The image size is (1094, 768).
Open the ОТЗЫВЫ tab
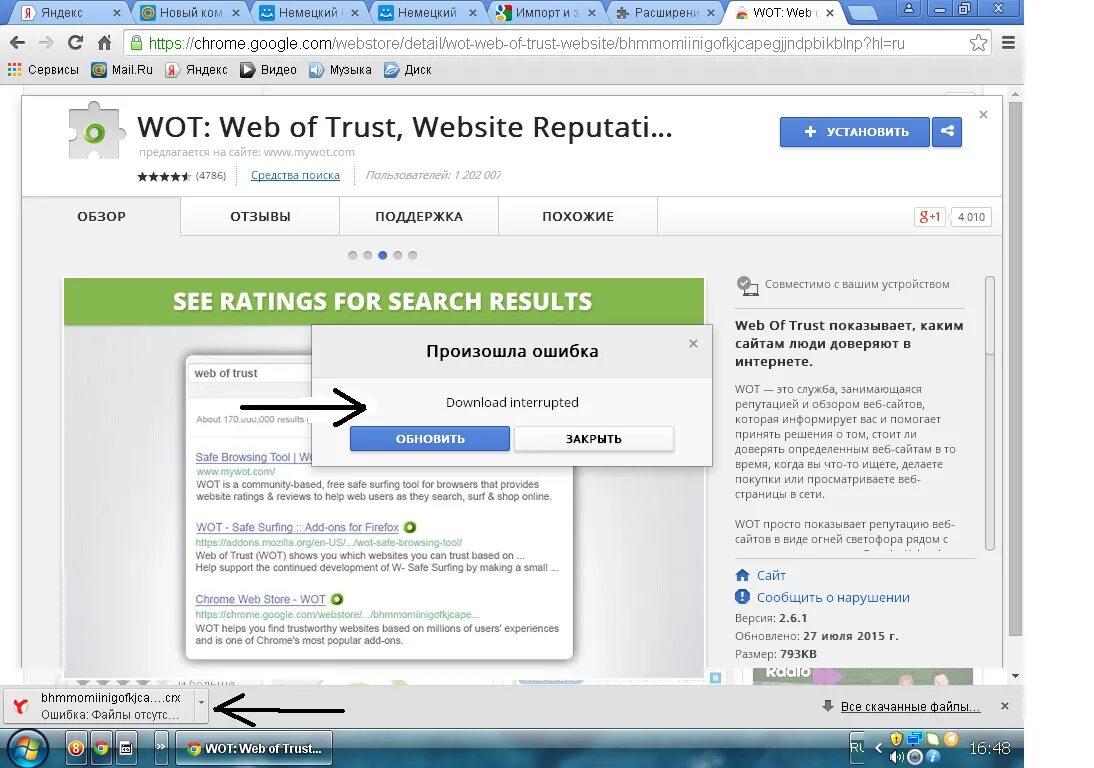point(260,216)
